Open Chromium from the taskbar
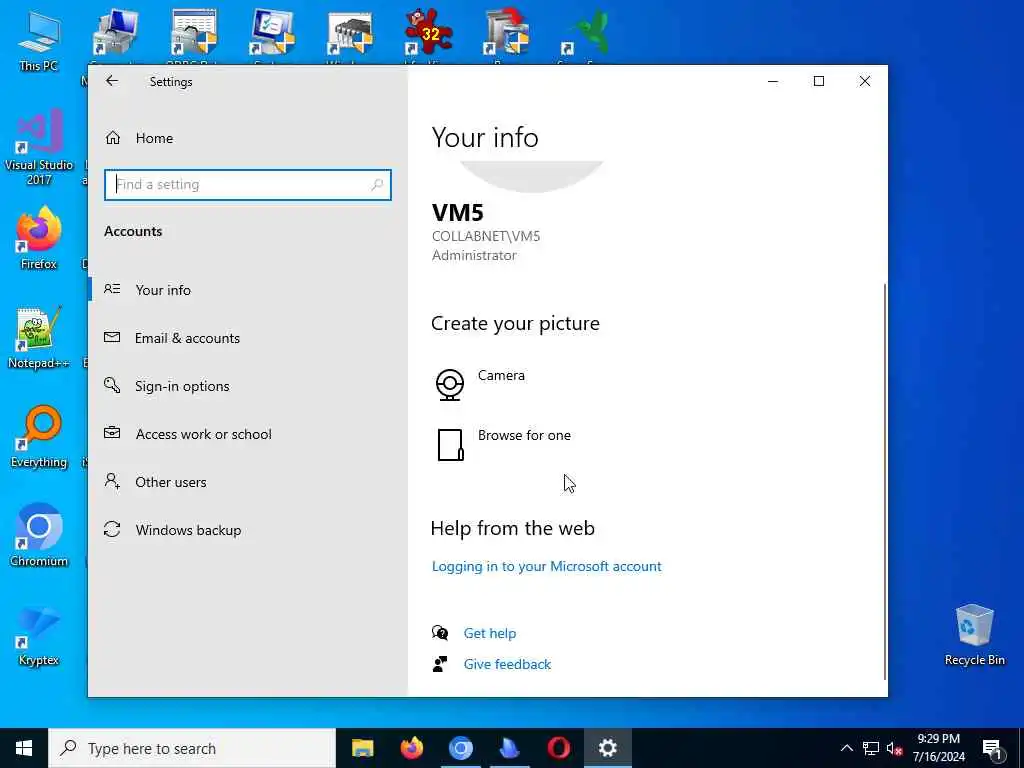Screen dimensions: 1024x768 click(x=460, y=748)
